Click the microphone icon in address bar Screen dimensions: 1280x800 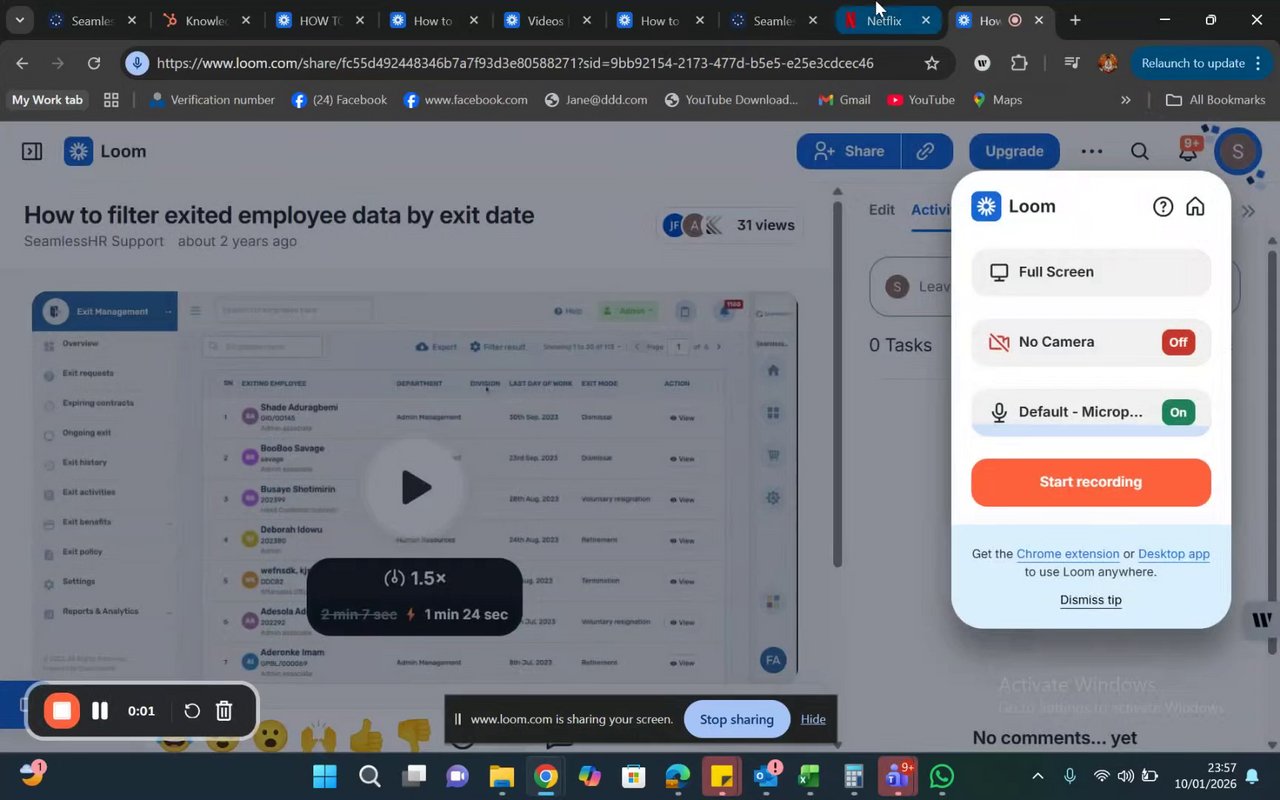(138, 63)
